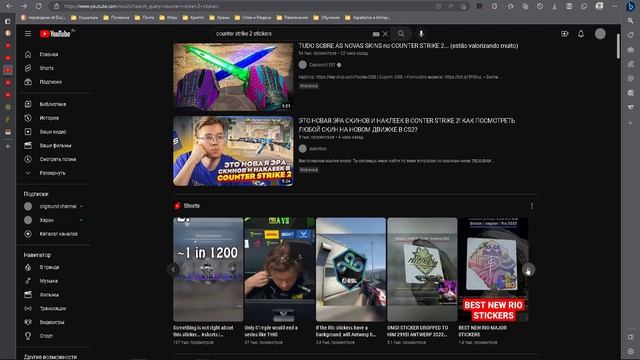Click the add plus icon in left strip

click(x=8, y=147)
